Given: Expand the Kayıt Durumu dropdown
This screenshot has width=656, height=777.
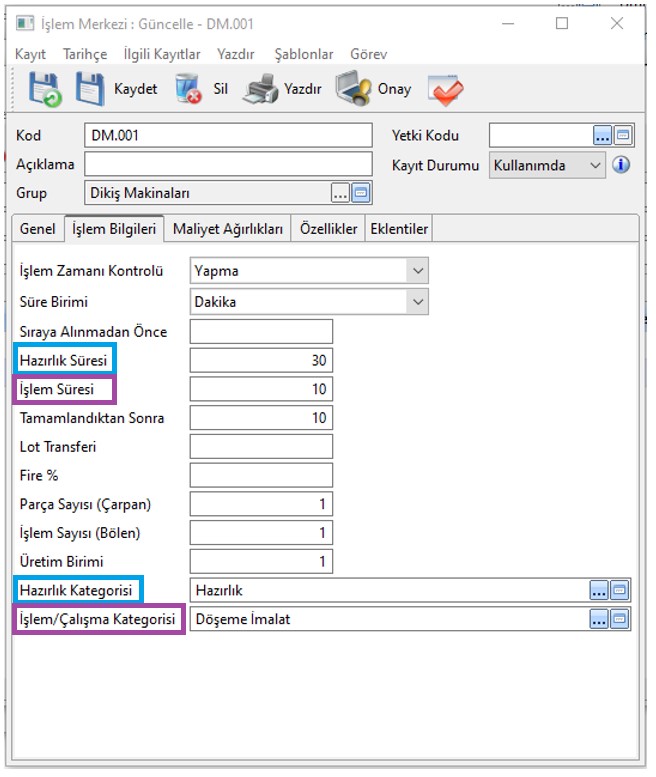Looking at the screenshot, I should point(595,165).
